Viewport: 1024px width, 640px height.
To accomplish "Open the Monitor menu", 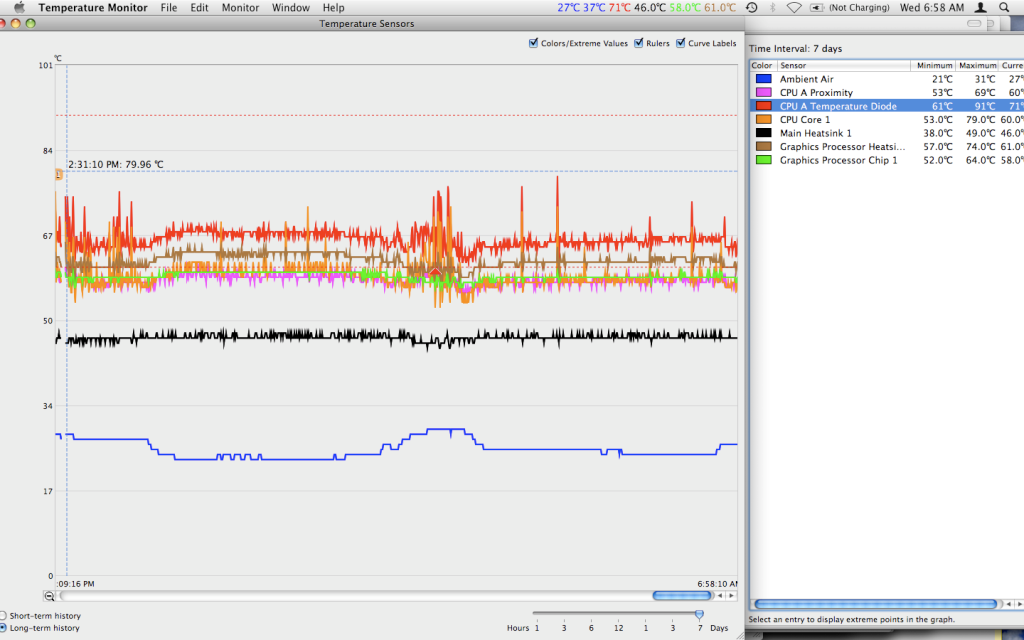I will tap(240, 7).
